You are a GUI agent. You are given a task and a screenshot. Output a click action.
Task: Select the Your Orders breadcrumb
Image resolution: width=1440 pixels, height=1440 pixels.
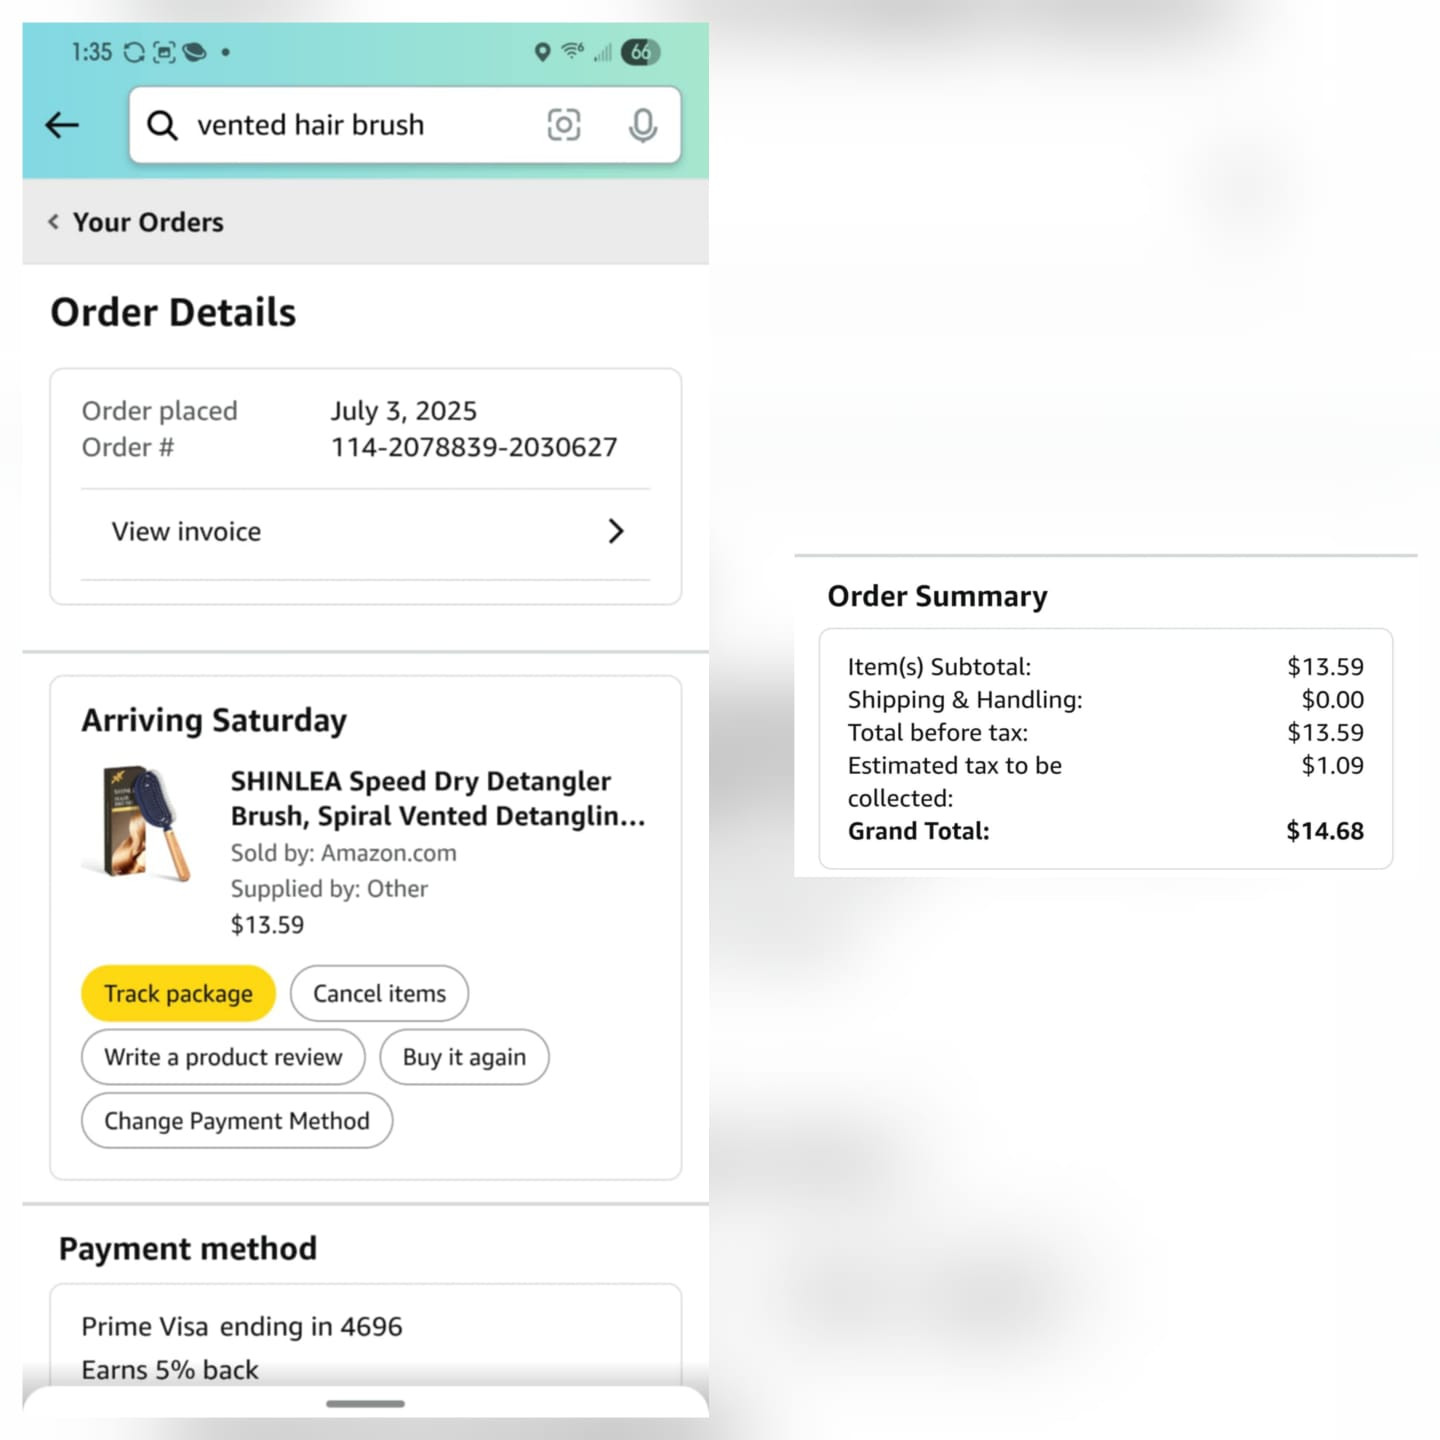pyautogui.click(x=148, y=222)
